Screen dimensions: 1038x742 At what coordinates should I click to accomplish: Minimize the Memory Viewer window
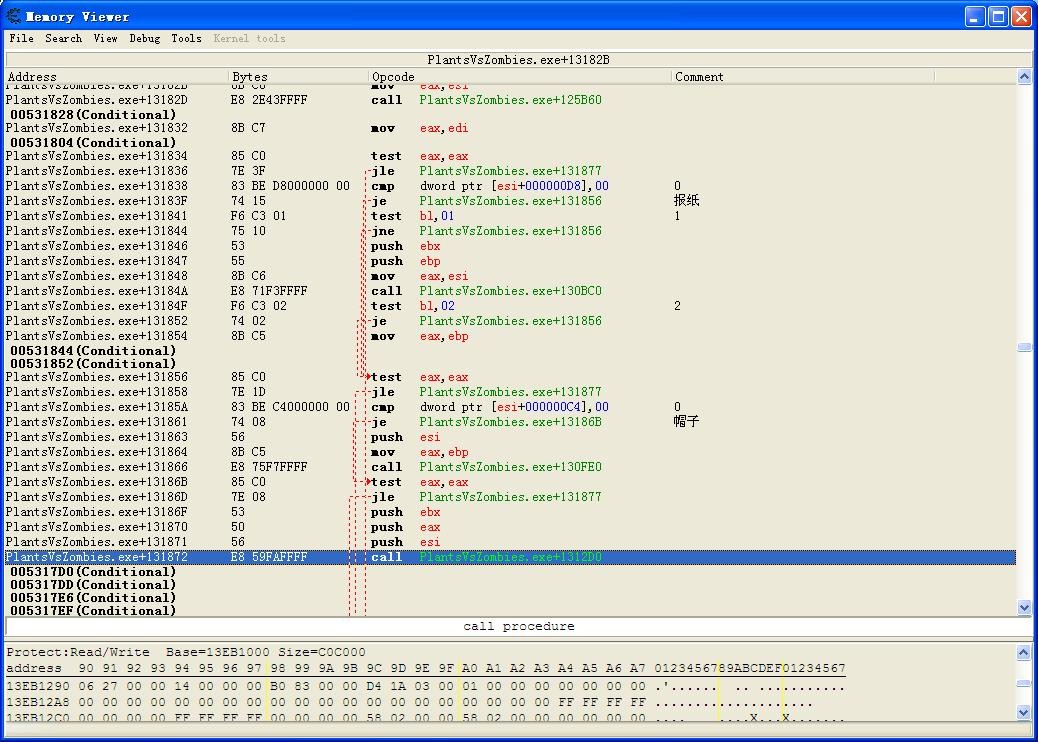click(x=974, y=17)
